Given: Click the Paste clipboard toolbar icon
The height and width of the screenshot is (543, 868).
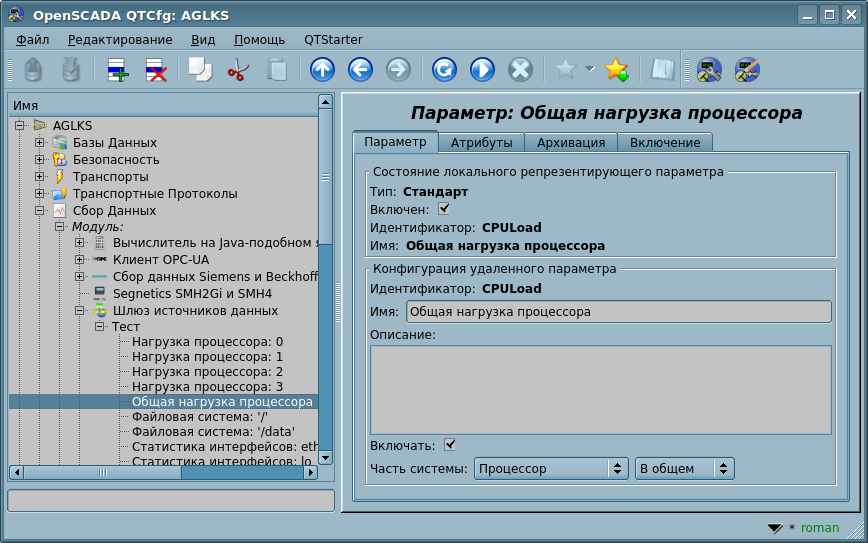Looking at the screenshot, I should [276, 70].
